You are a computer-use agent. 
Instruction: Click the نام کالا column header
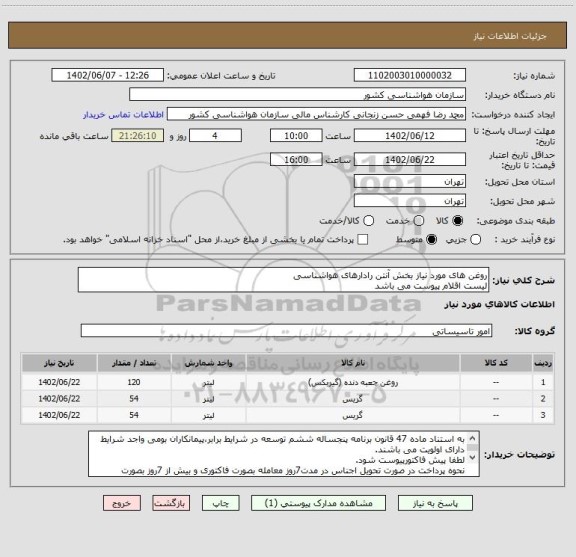pos(353,363)
